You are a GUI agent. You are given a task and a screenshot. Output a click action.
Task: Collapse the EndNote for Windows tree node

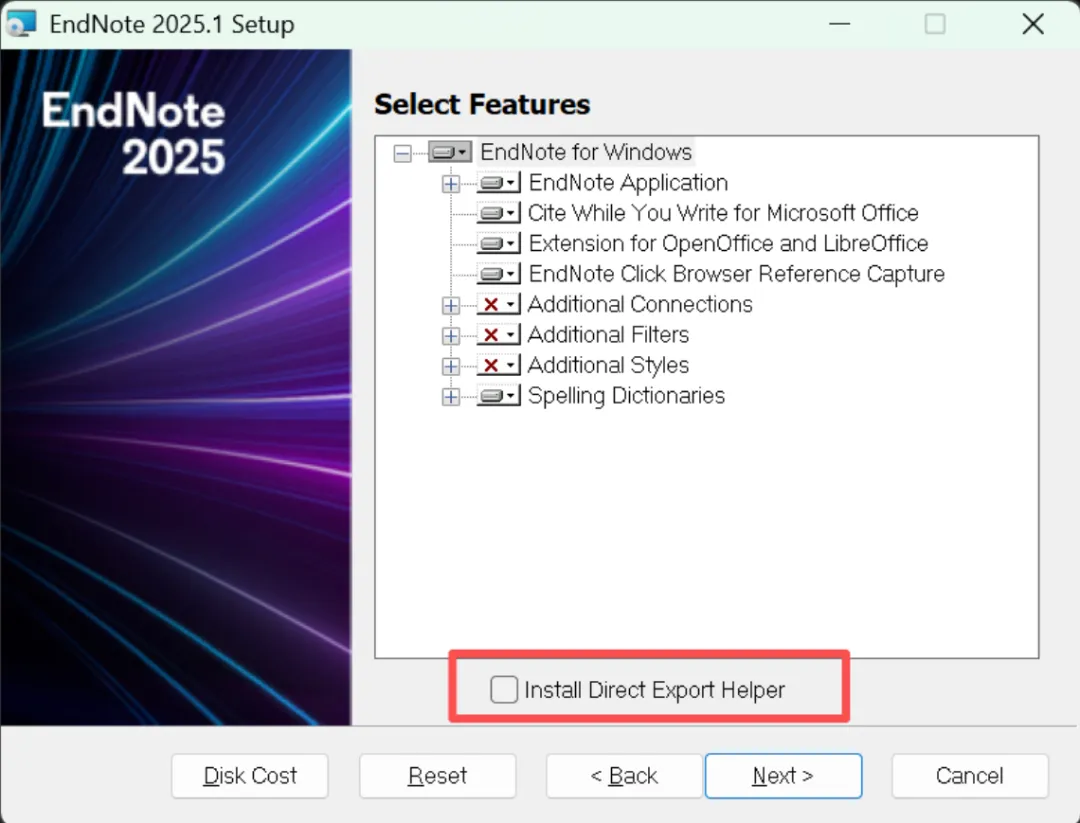pyautogui.click(x=403, y=153)
